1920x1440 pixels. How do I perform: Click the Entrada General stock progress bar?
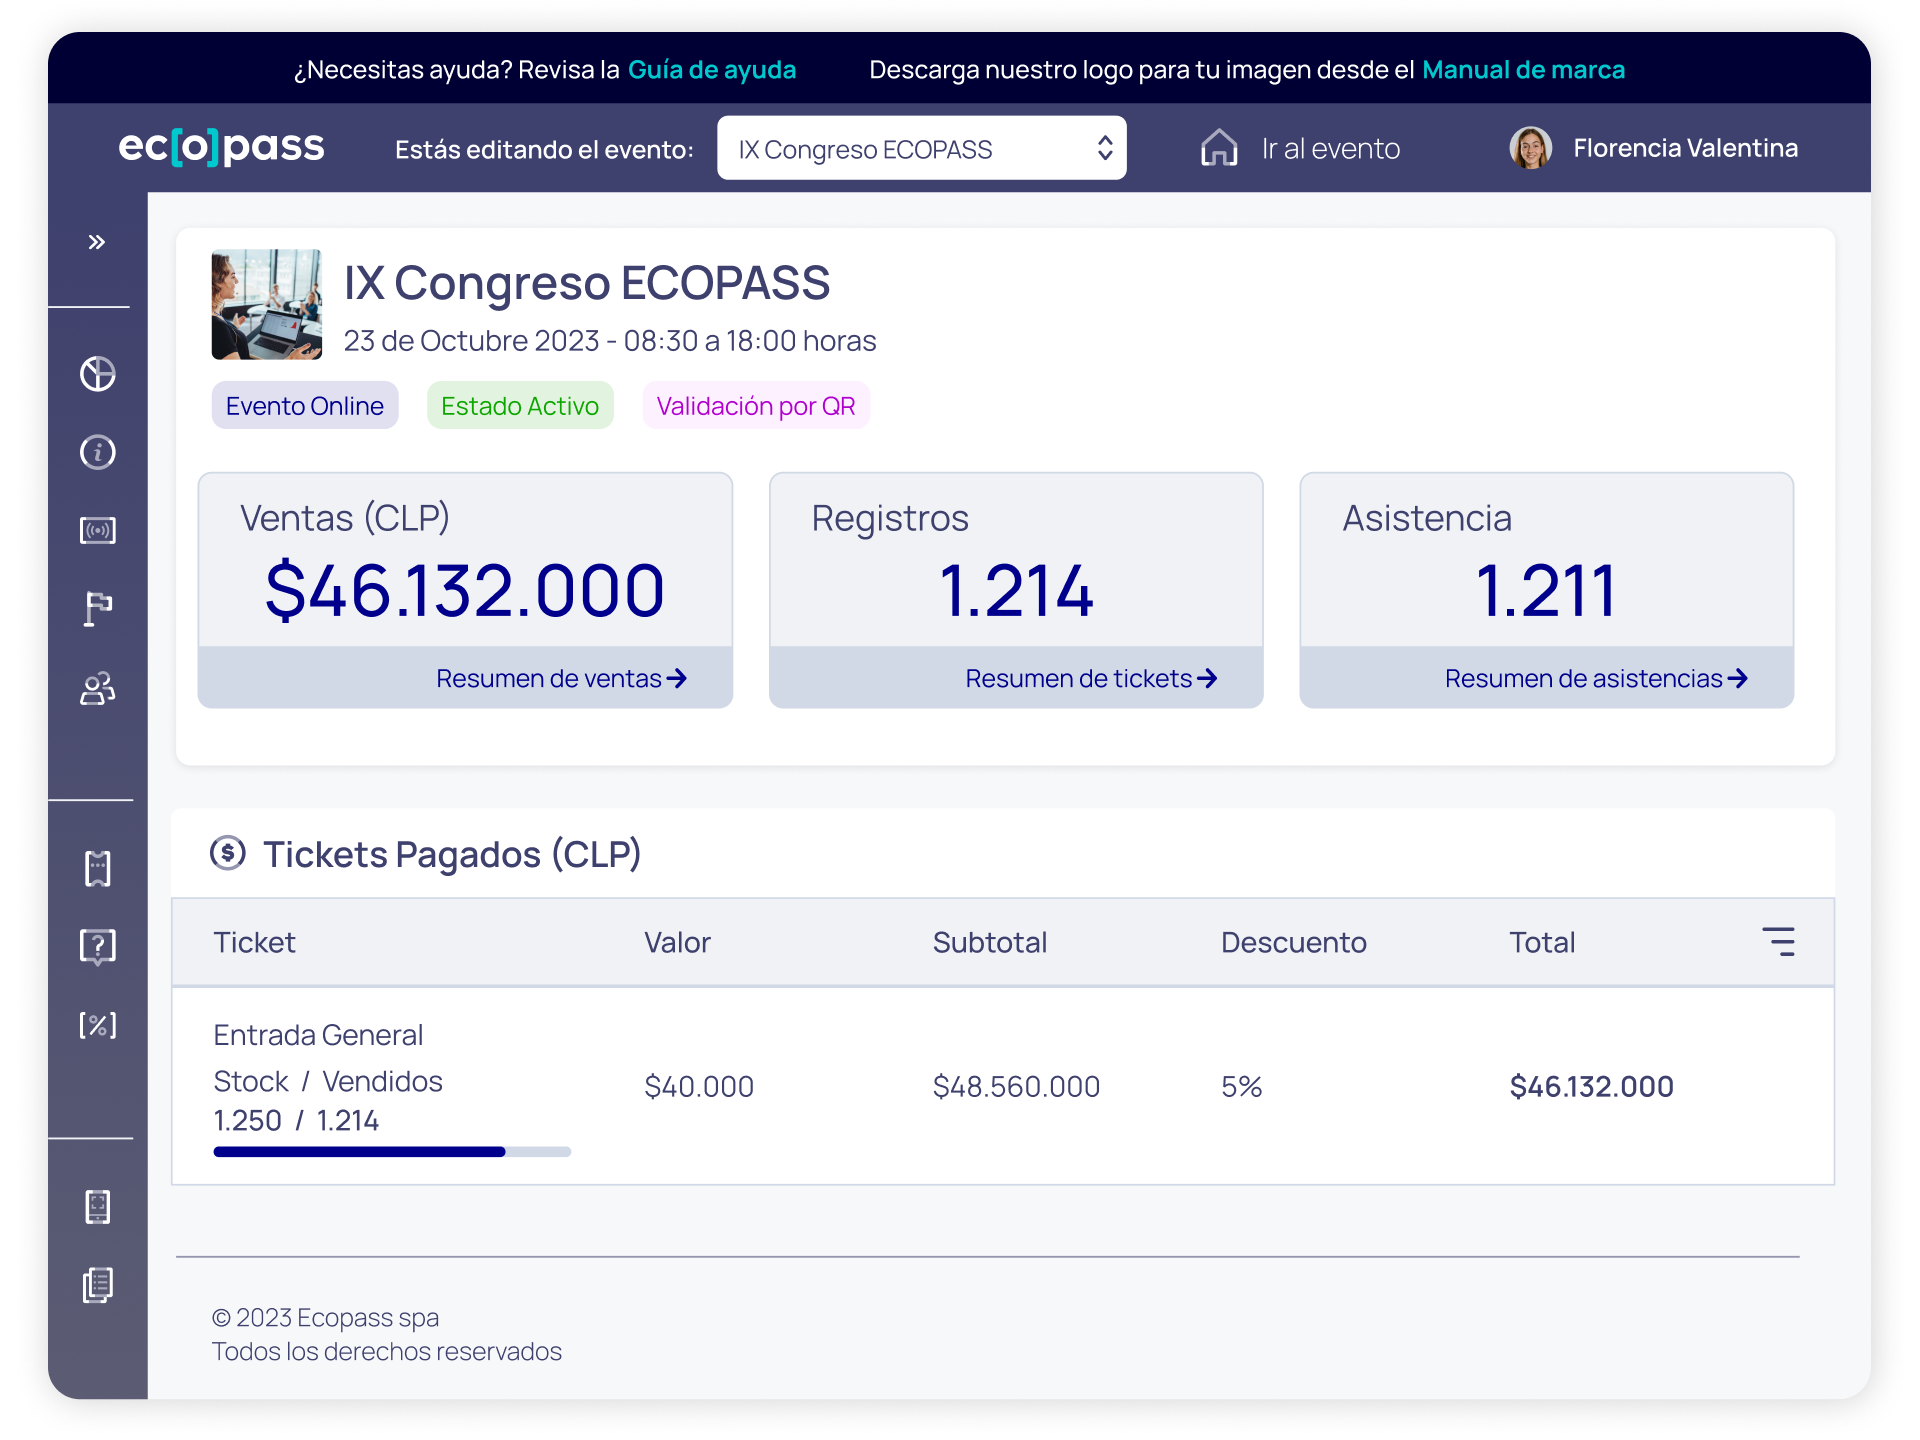(x=392, y=1151)
